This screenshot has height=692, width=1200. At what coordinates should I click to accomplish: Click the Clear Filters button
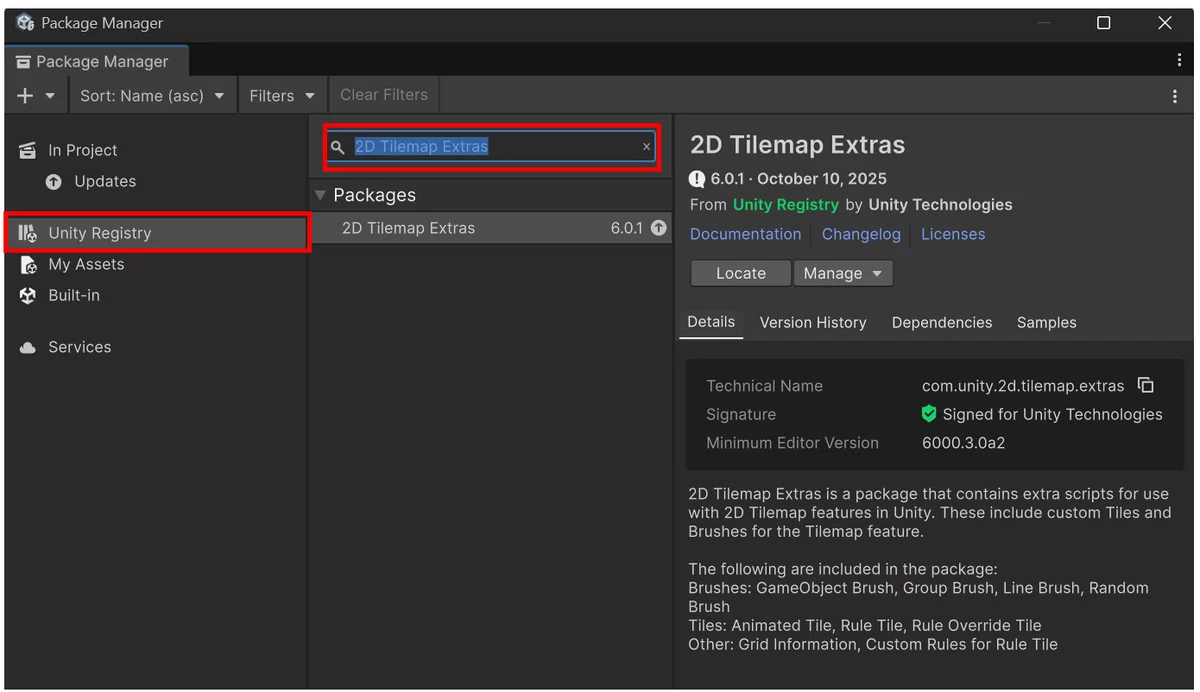384,95
